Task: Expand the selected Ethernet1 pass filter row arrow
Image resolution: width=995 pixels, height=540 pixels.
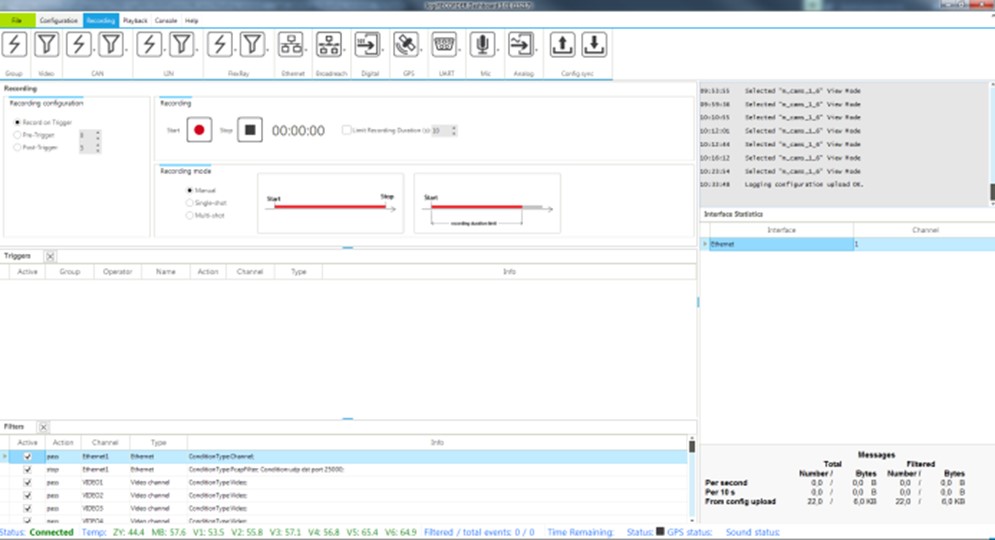Action: 4,457
